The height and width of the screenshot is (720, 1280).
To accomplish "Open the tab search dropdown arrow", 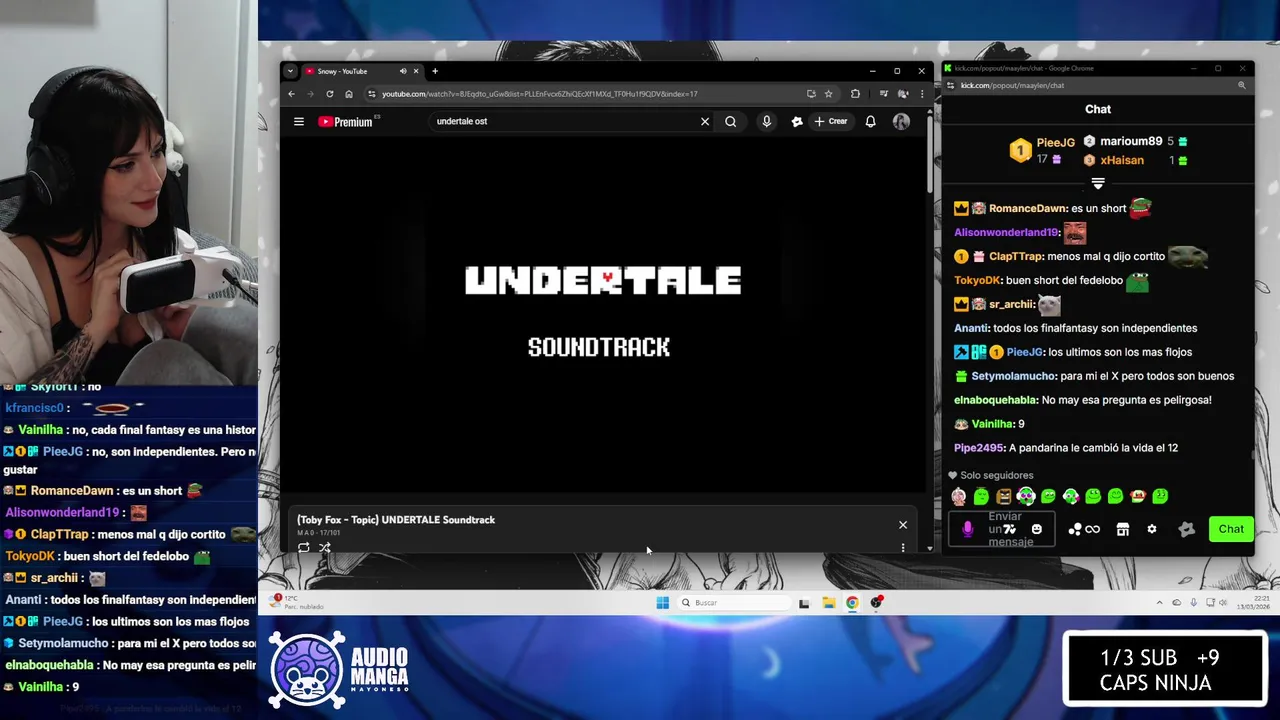I will tap(290, 71).
